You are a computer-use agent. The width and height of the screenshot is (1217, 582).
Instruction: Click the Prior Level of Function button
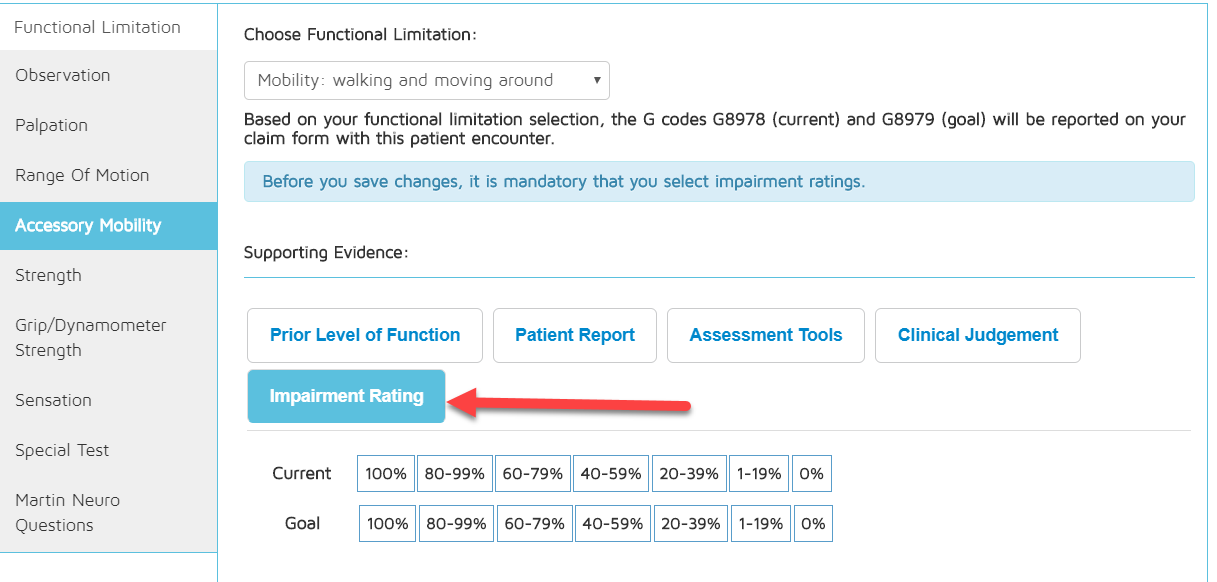tap(365, 335)
